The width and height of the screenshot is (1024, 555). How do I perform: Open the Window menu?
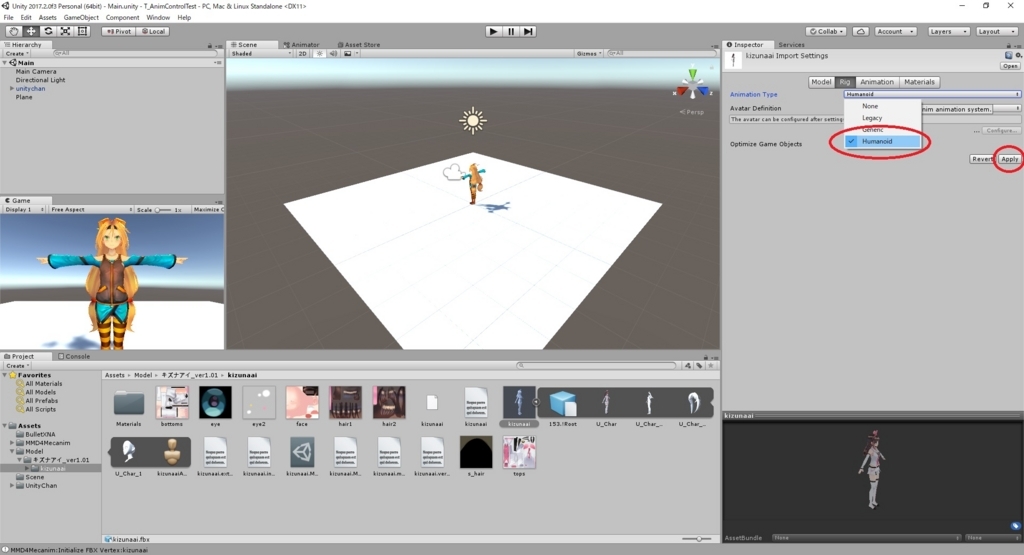[x=157, y=18]
